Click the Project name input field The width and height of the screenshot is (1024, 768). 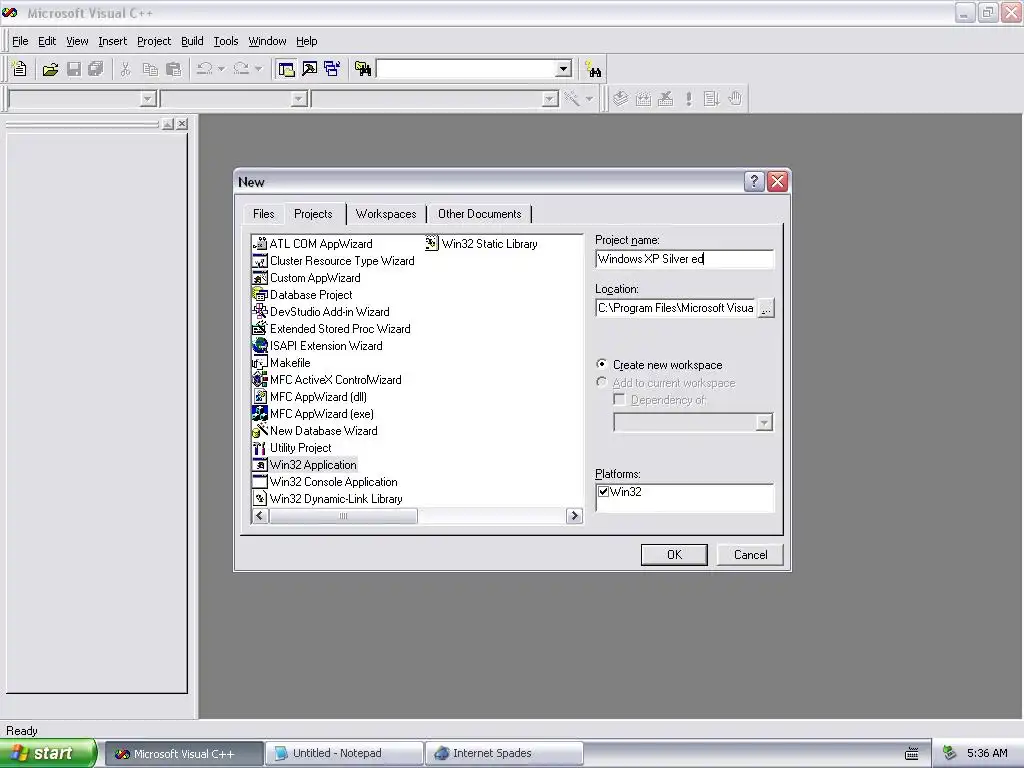(x=684, y=259)
